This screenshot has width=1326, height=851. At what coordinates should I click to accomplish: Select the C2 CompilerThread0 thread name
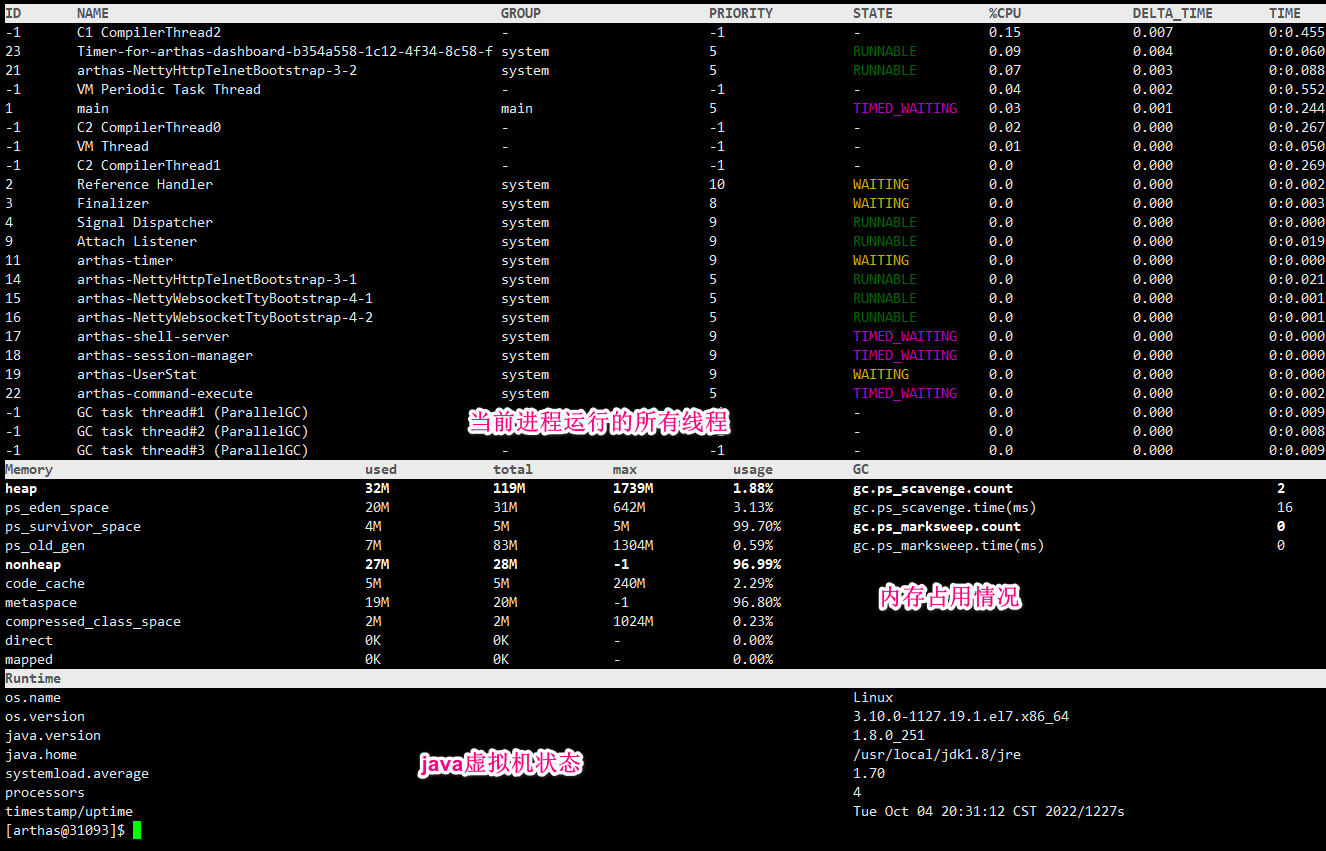[149, 127]
